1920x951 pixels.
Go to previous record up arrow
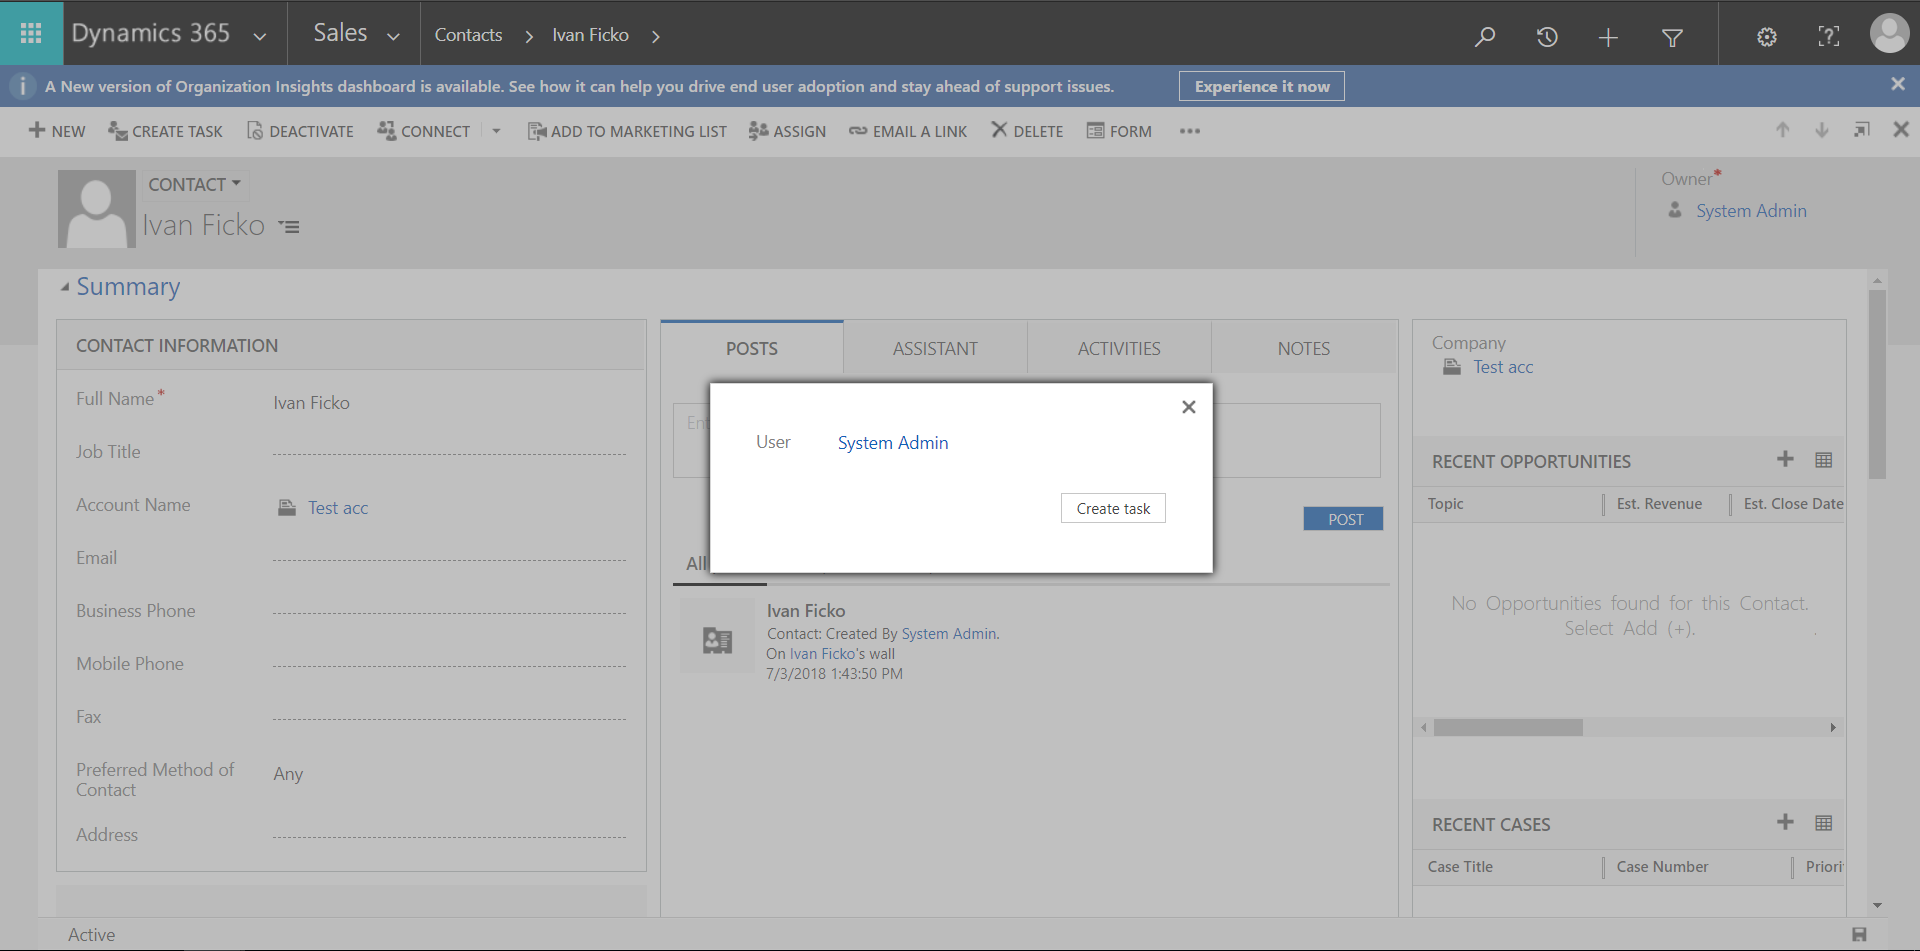[x=1782, y=130]
